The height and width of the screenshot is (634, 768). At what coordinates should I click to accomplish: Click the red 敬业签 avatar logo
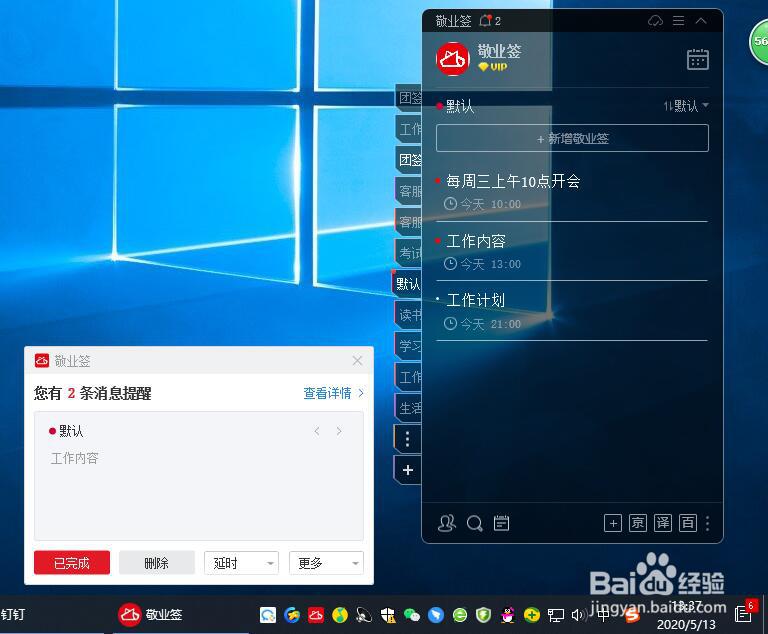point(453,59)
